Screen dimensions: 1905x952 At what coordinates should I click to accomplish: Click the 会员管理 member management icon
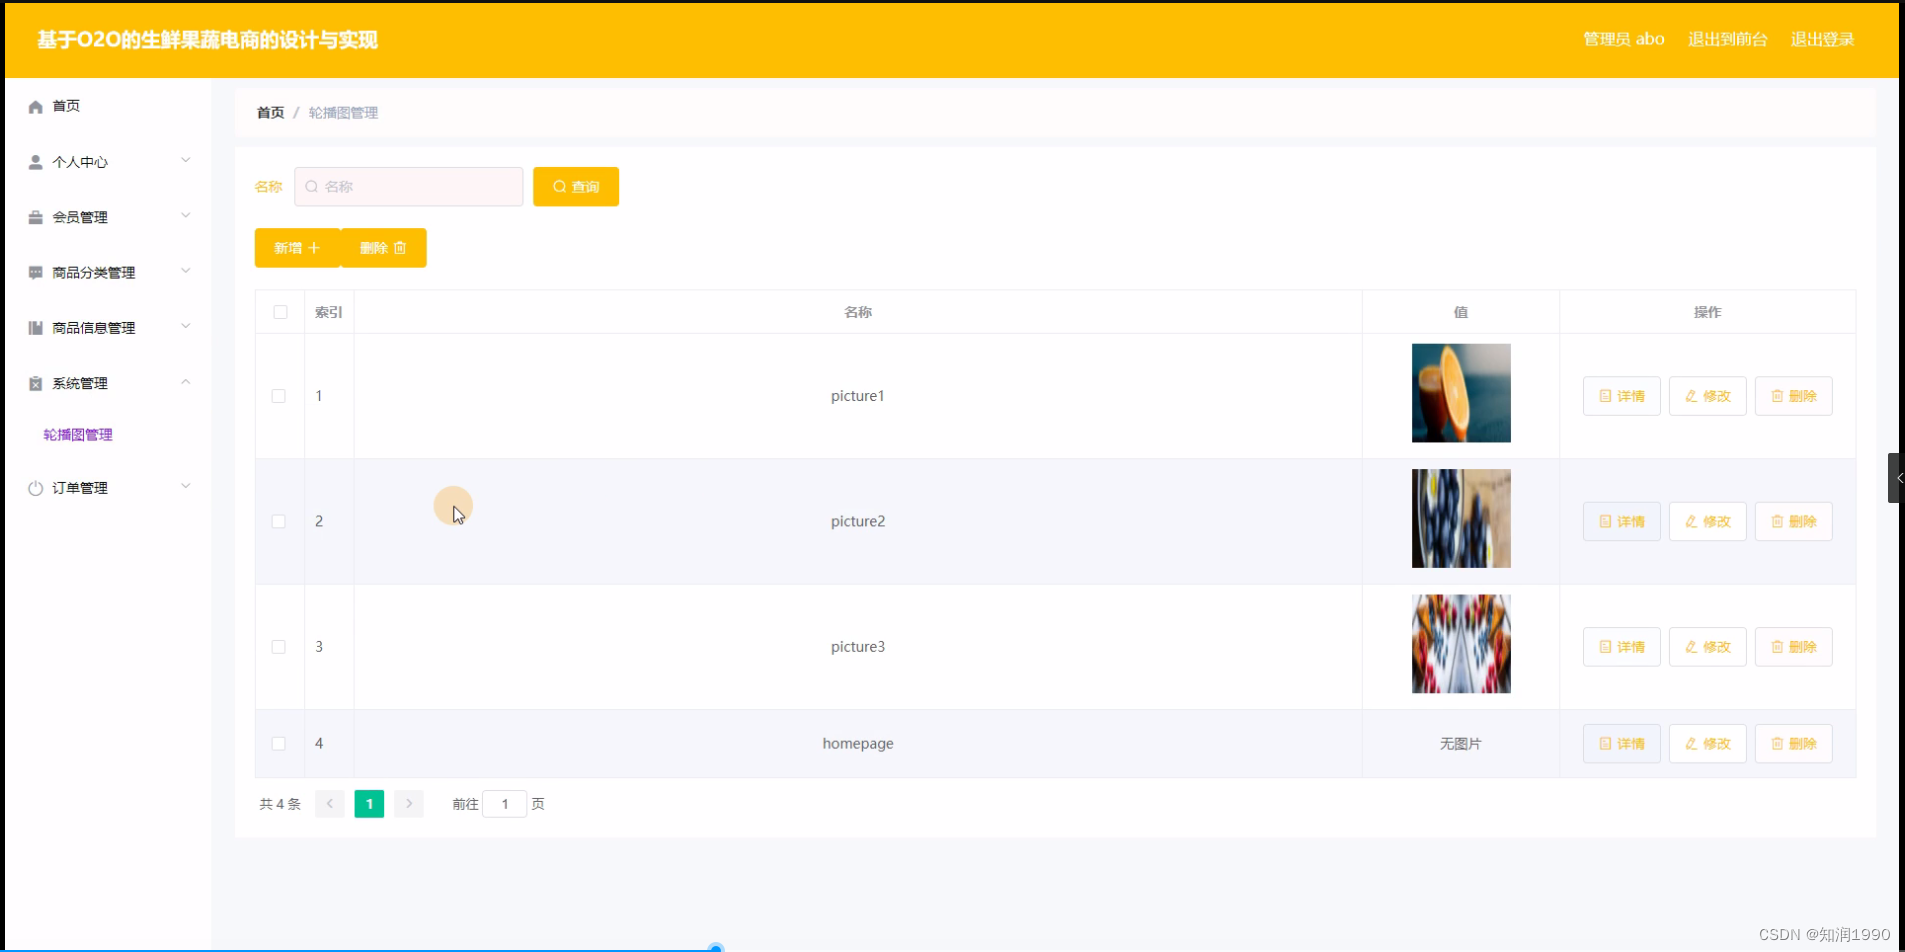(36, 217)
